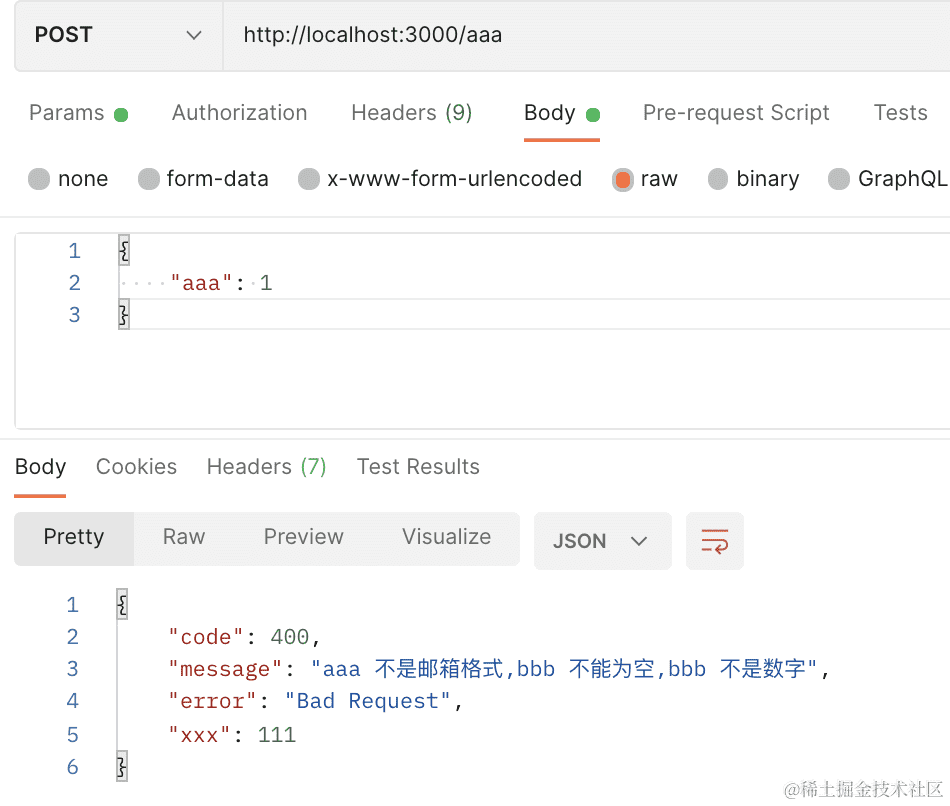This screenshot has height=806, width=950.
Task: Choose the binary body option
Action: coord(718,180)
